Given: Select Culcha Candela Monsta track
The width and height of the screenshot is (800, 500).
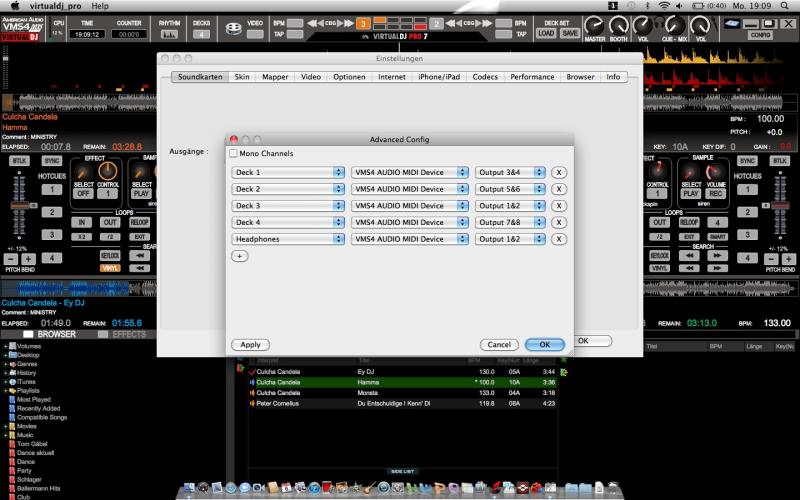Looking at the screenshot, I should (403, 393).
